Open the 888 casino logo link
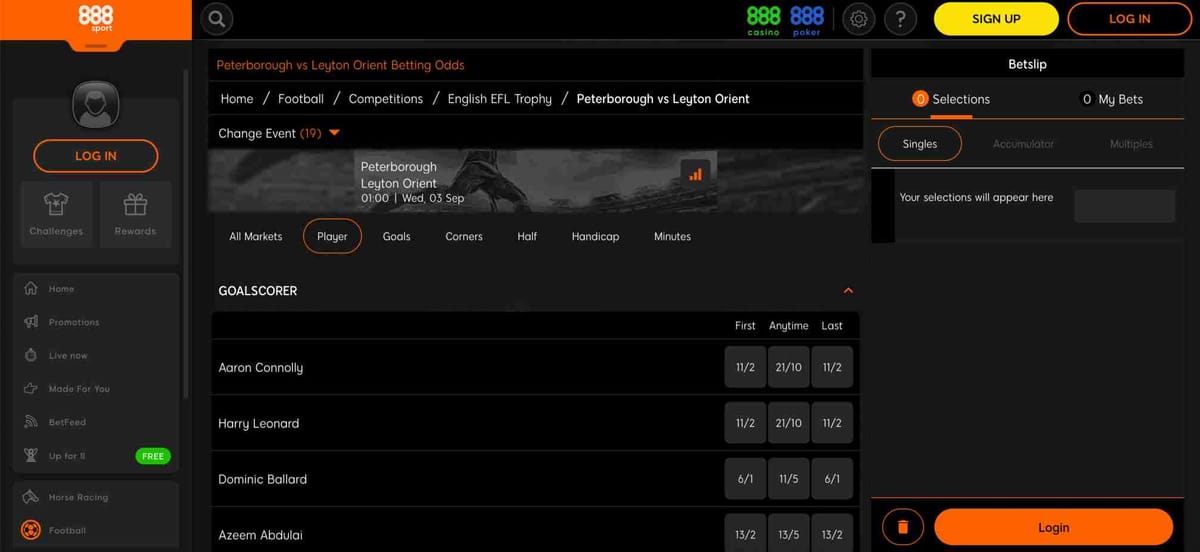1200x552 pixels. [763, 20]
